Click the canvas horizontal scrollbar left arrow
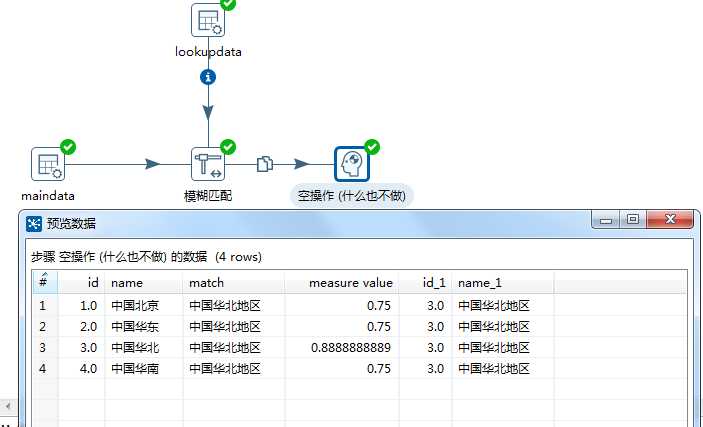This screenshot has width=703, height=427. click(7, 406)
